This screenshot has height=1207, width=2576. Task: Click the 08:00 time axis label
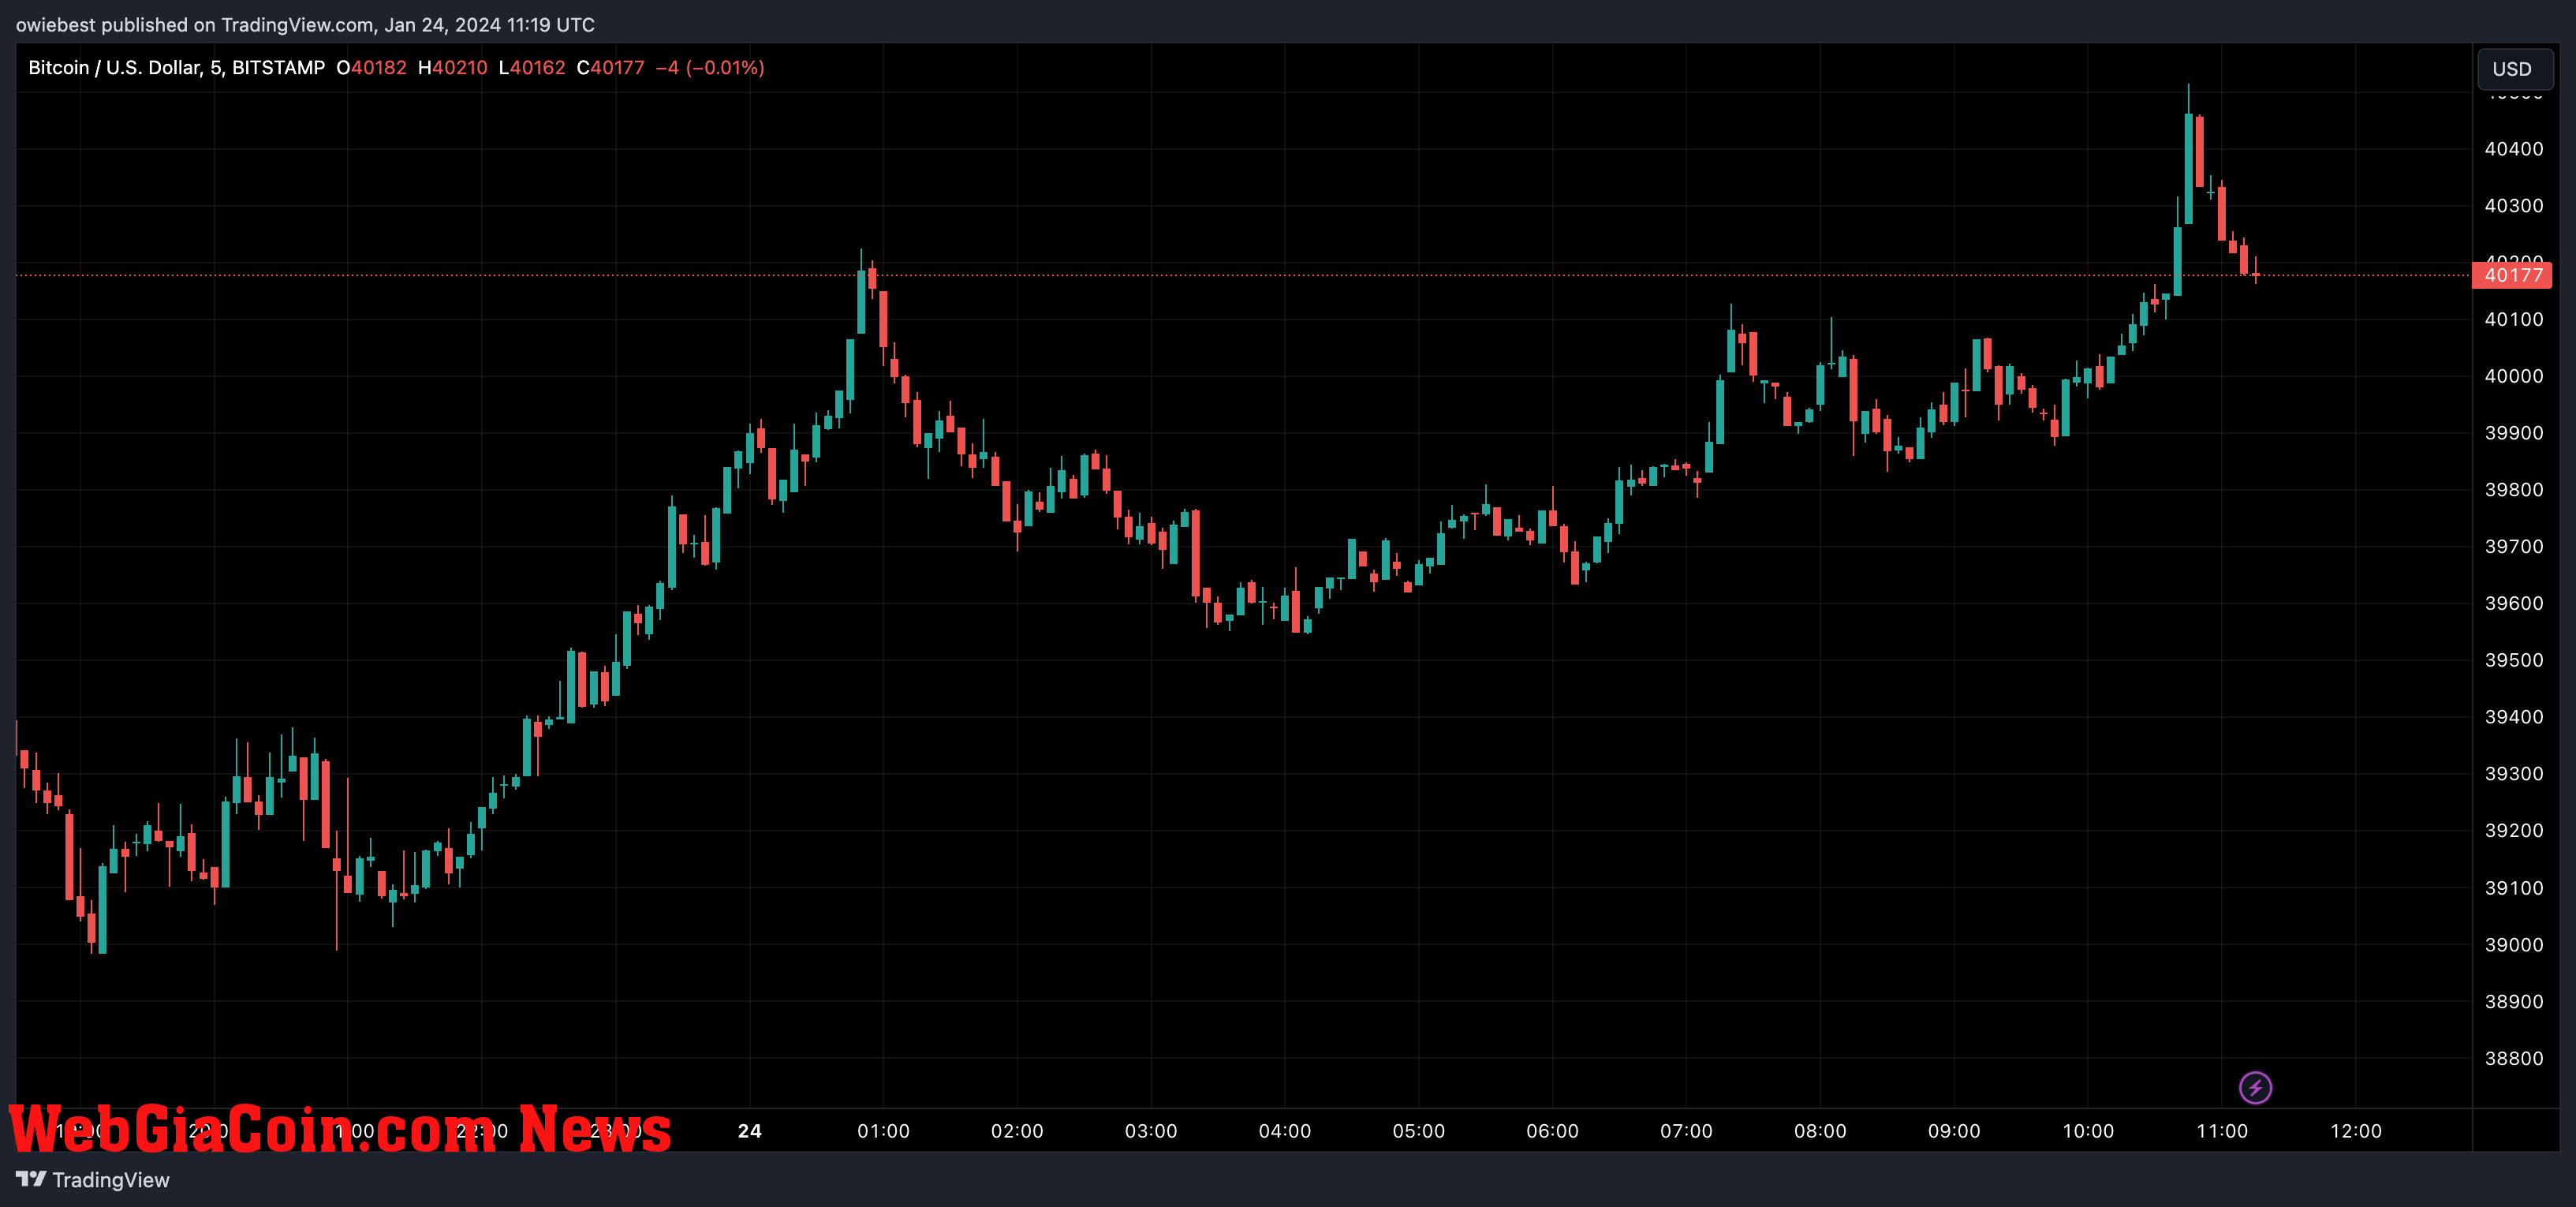coord(1820,1131)
